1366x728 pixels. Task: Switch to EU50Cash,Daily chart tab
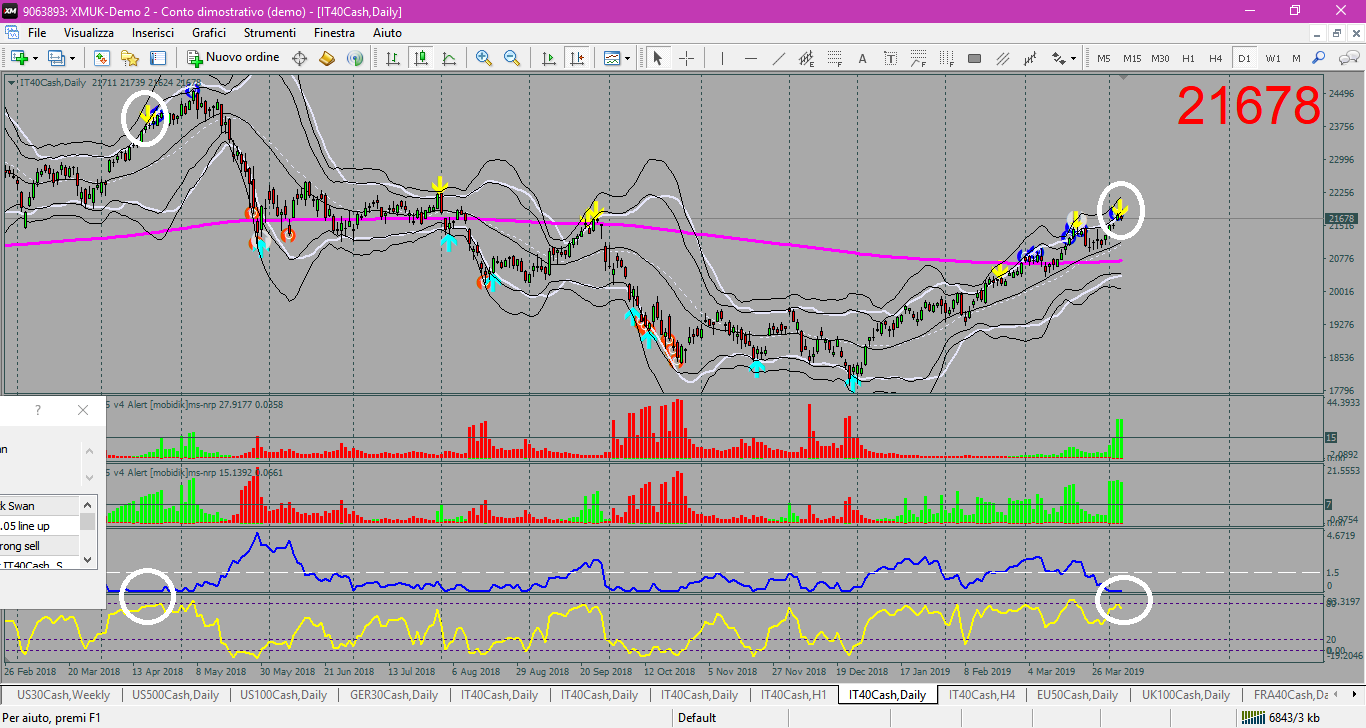pyautogui.click(x=1077, y=695)
